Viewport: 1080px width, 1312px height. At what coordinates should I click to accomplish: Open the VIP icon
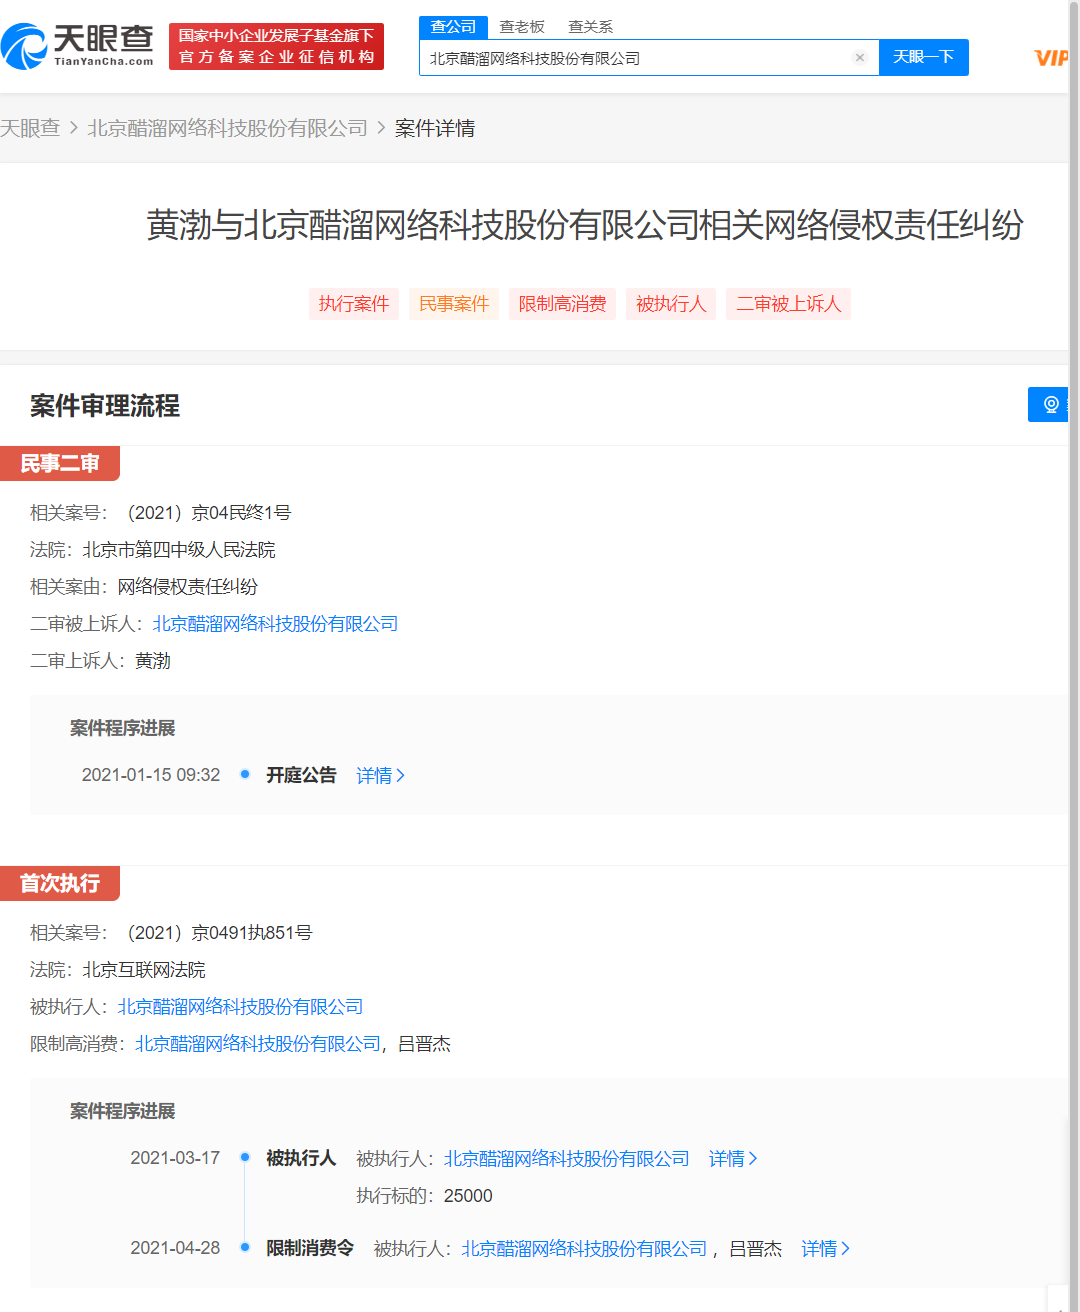[1051, 58]
